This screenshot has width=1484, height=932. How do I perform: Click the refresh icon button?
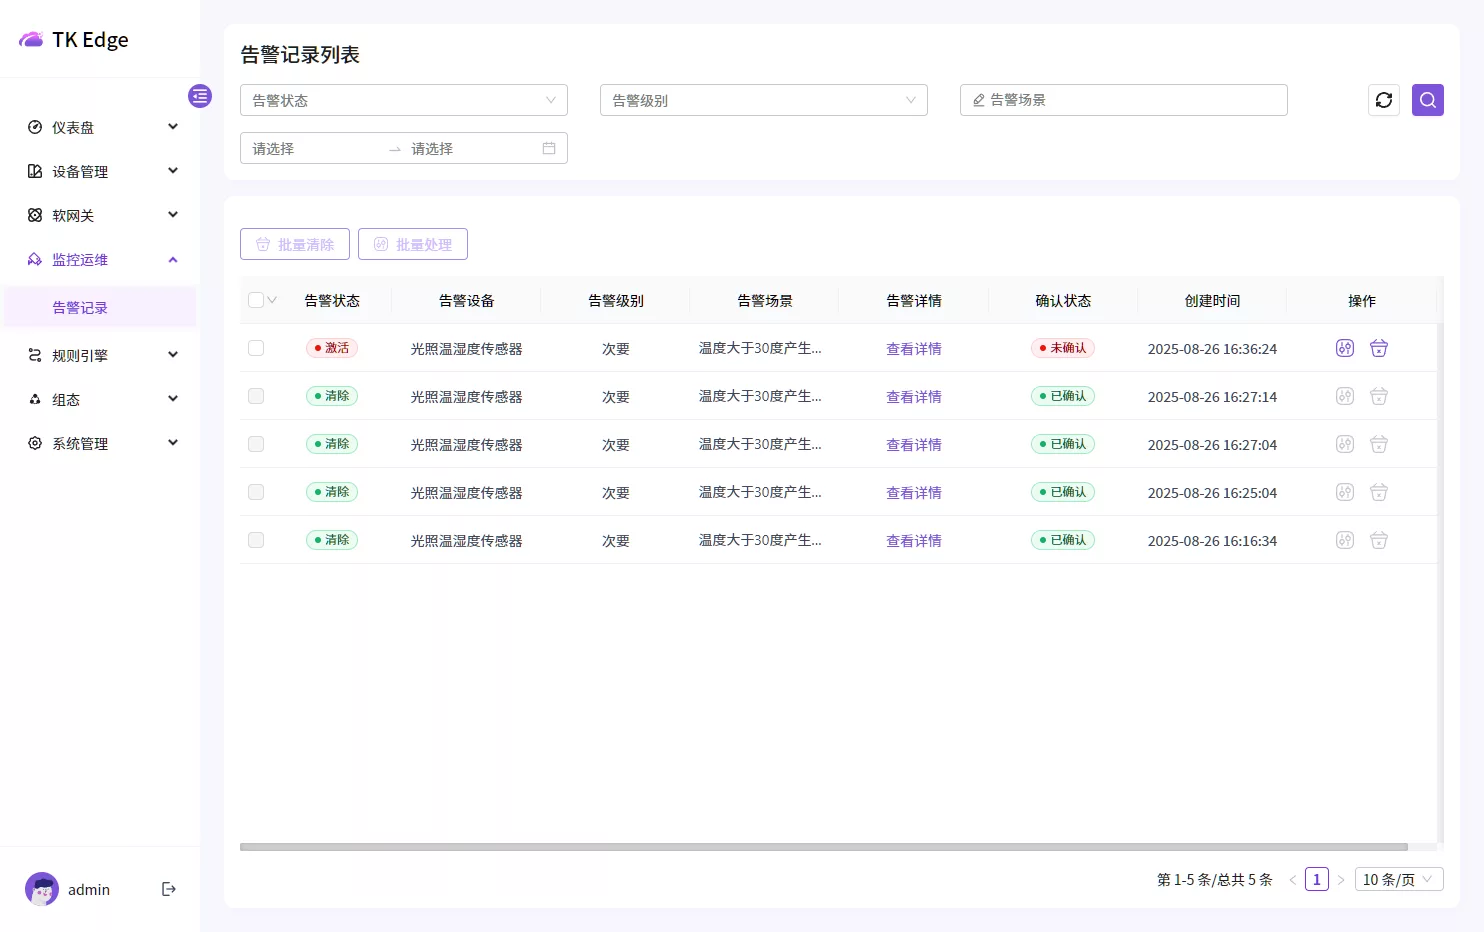(x=1383, y=100)
